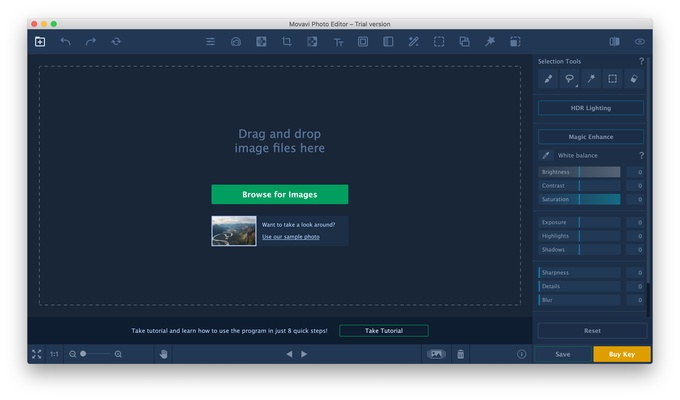Open help for Selection Tools

641,62
